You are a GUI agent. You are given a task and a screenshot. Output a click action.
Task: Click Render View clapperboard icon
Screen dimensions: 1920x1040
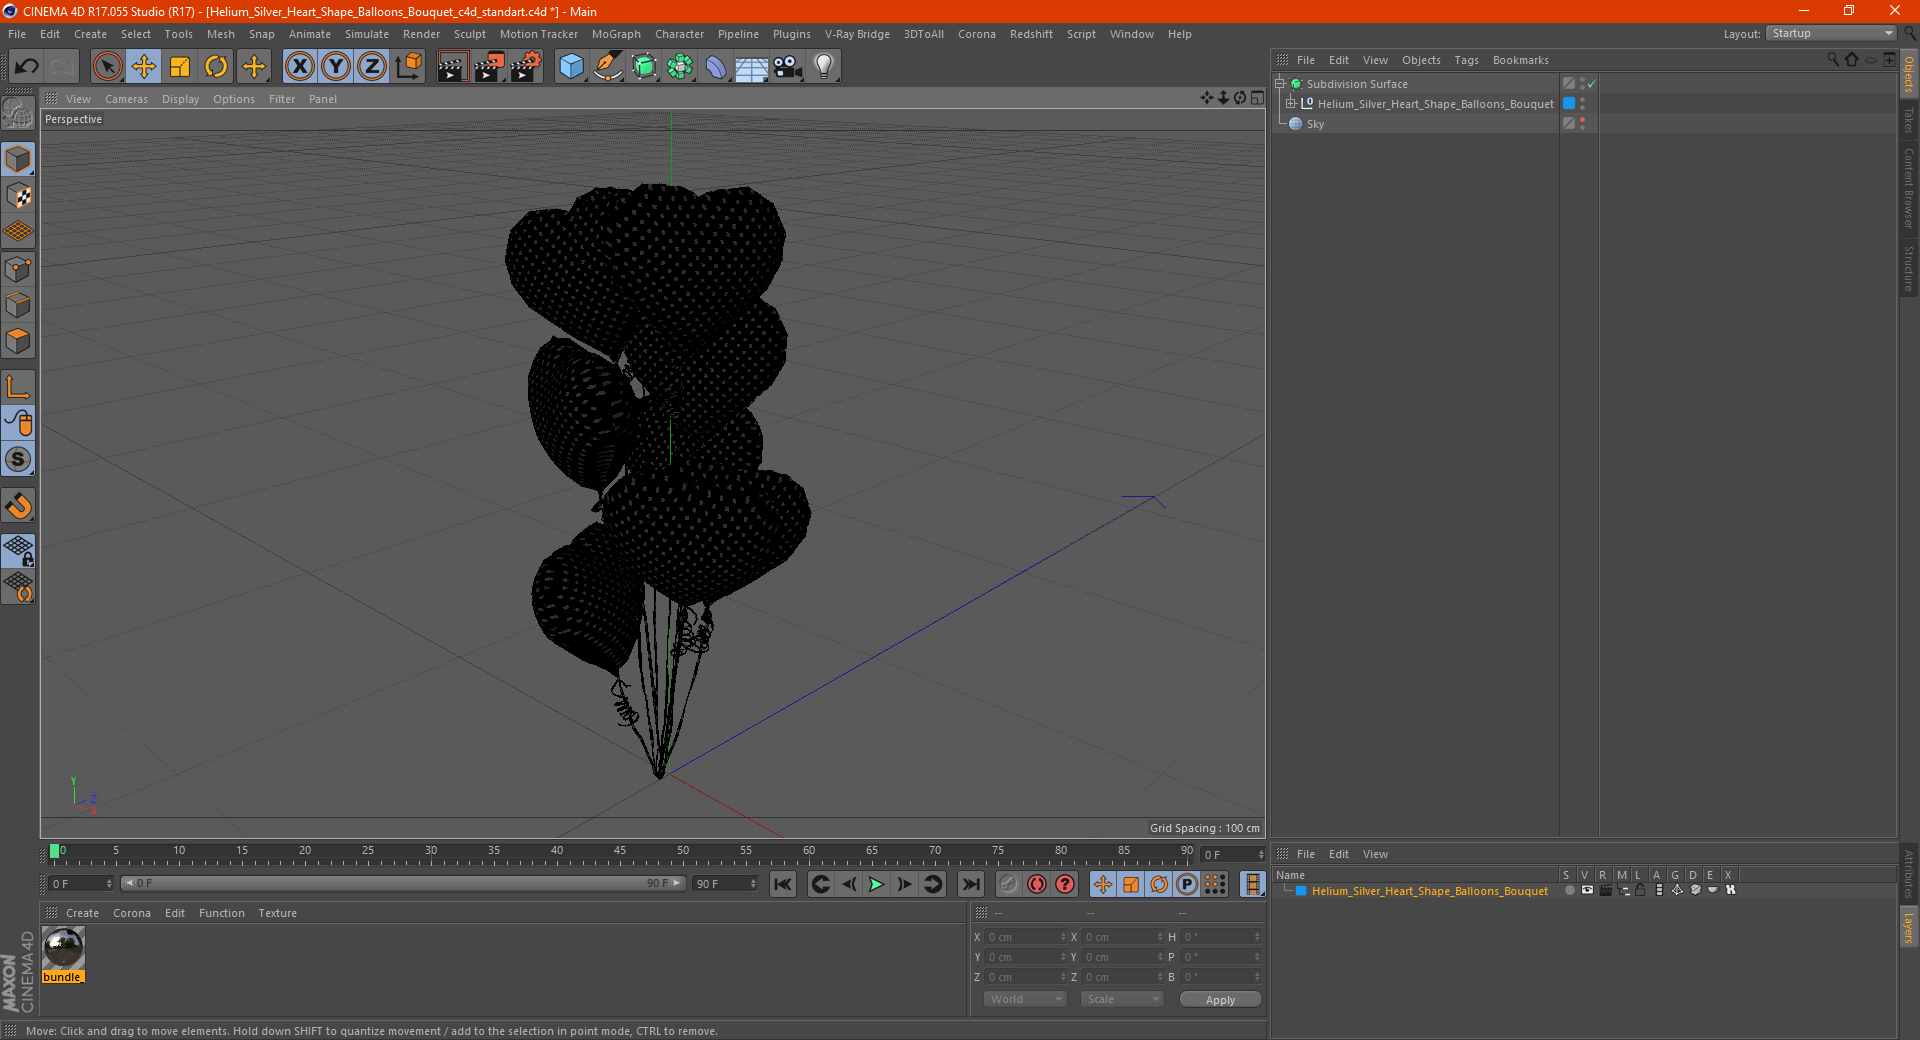pos(452,67)
